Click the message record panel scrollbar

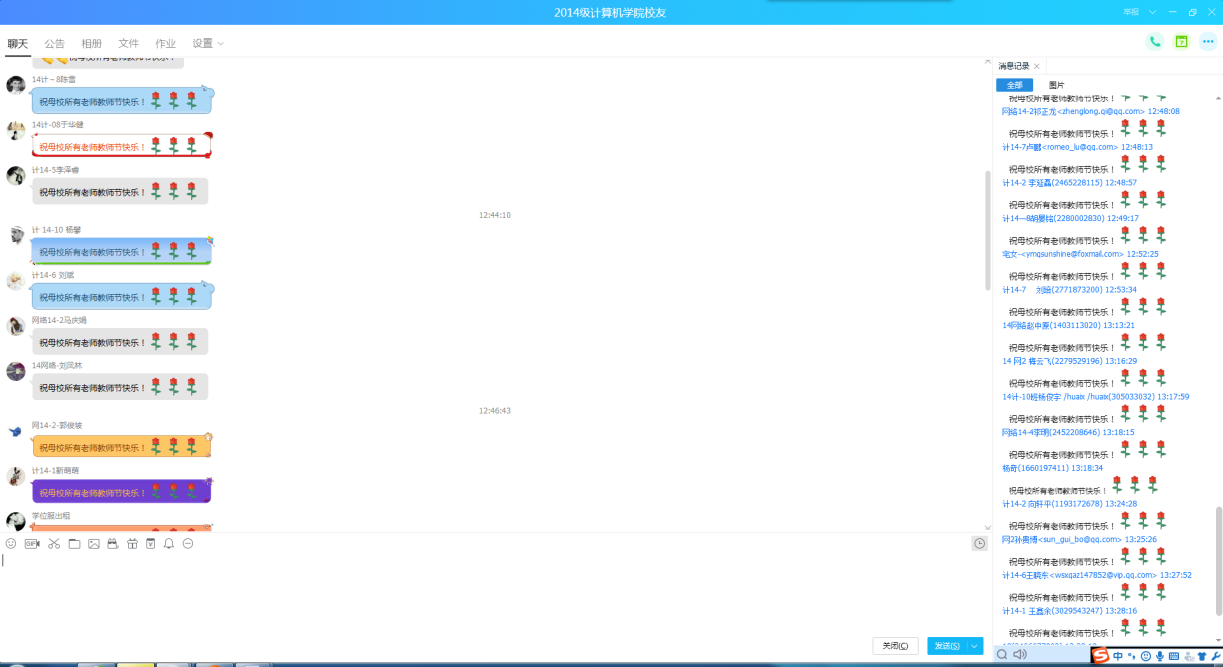(1218, 560)
